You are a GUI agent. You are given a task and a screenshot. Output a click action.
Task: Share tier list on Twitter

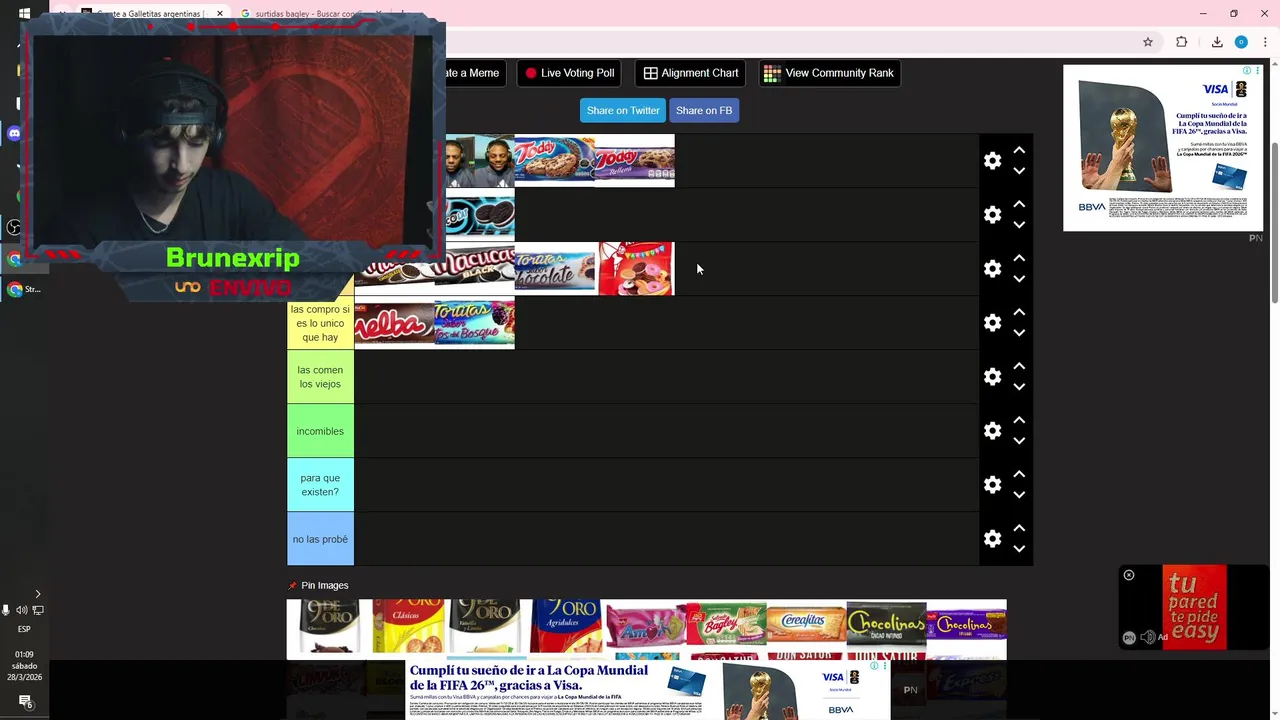click(623, 110)
